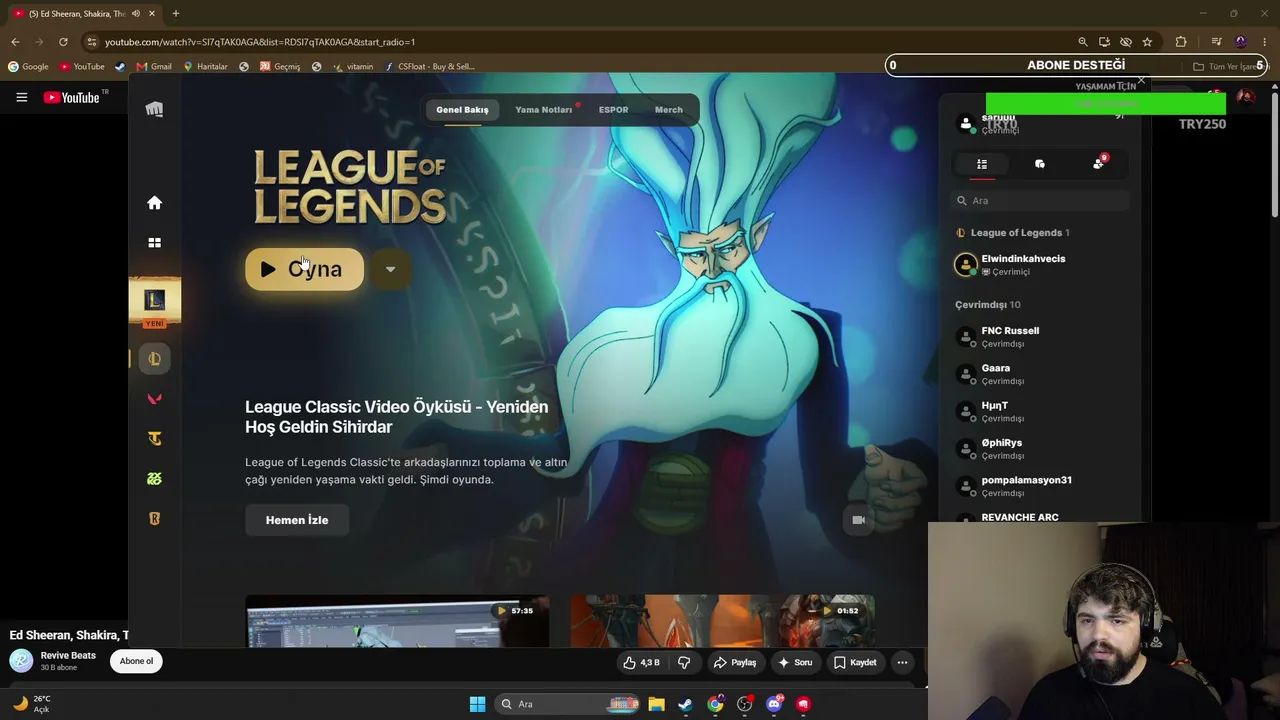Open YouTube more actions three-dot menu
This screenshot has height=720, width=1280.
pyautogui.click(x=902, y=662)
